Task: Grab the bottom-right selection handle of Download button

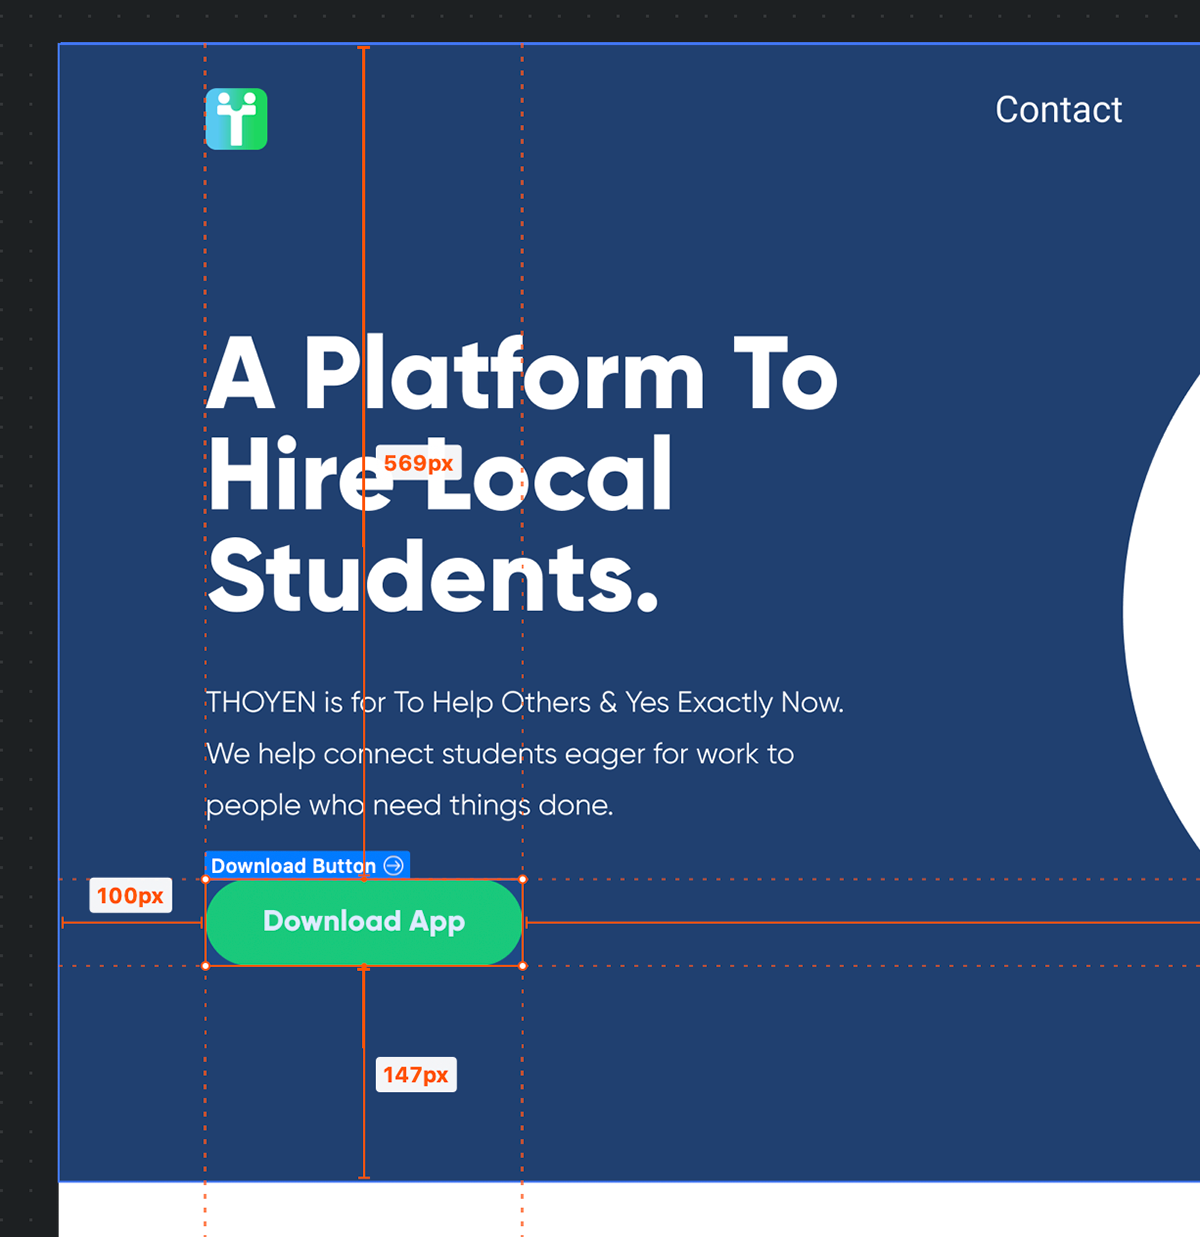Action: click(523, 966)
